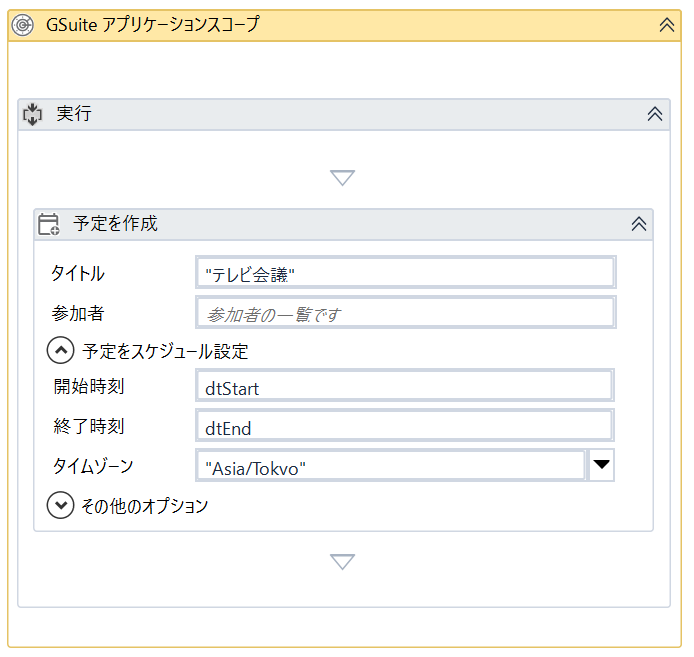The height and width of the screenshot is (657, 694).
Task: Collapse the GSuite アプリケーションスコープ activity
Action: pyautogui.click(x=667, y=25)
